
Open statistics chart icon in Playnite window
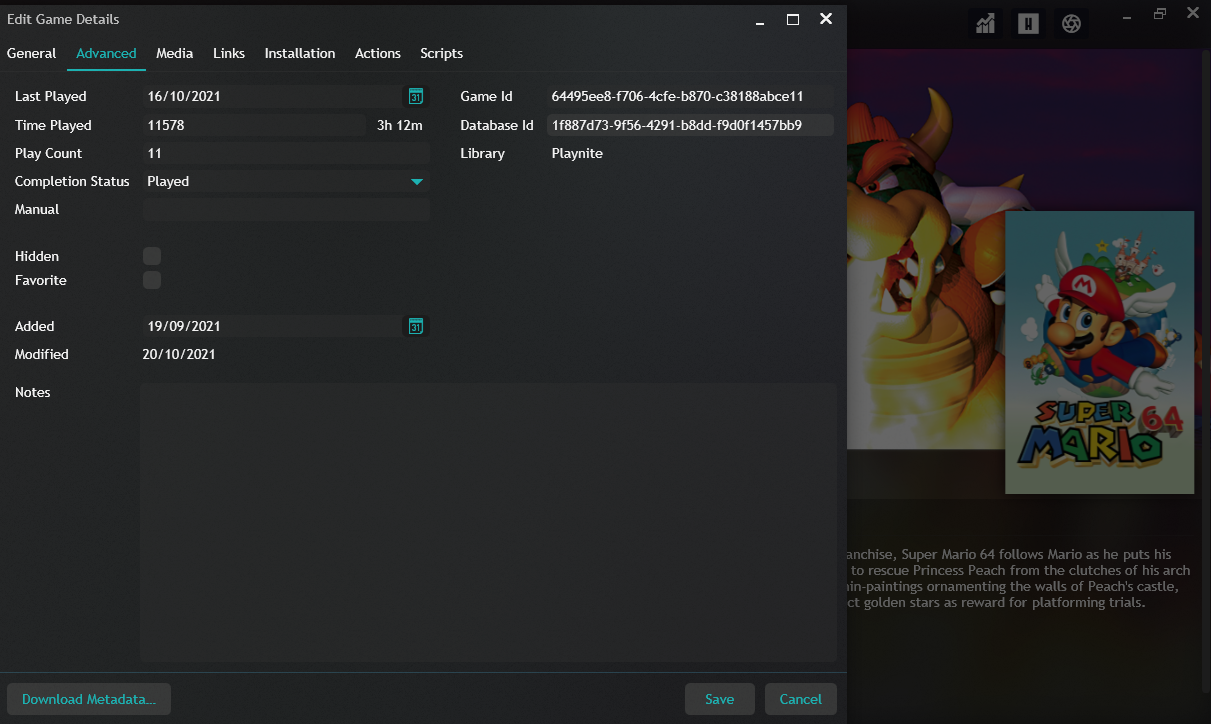click(x=986, y=23)
